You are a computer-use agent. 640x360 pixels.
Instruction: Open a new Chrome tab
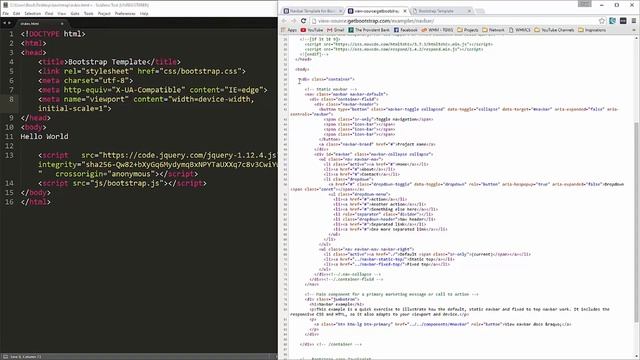tap(480, 11)
